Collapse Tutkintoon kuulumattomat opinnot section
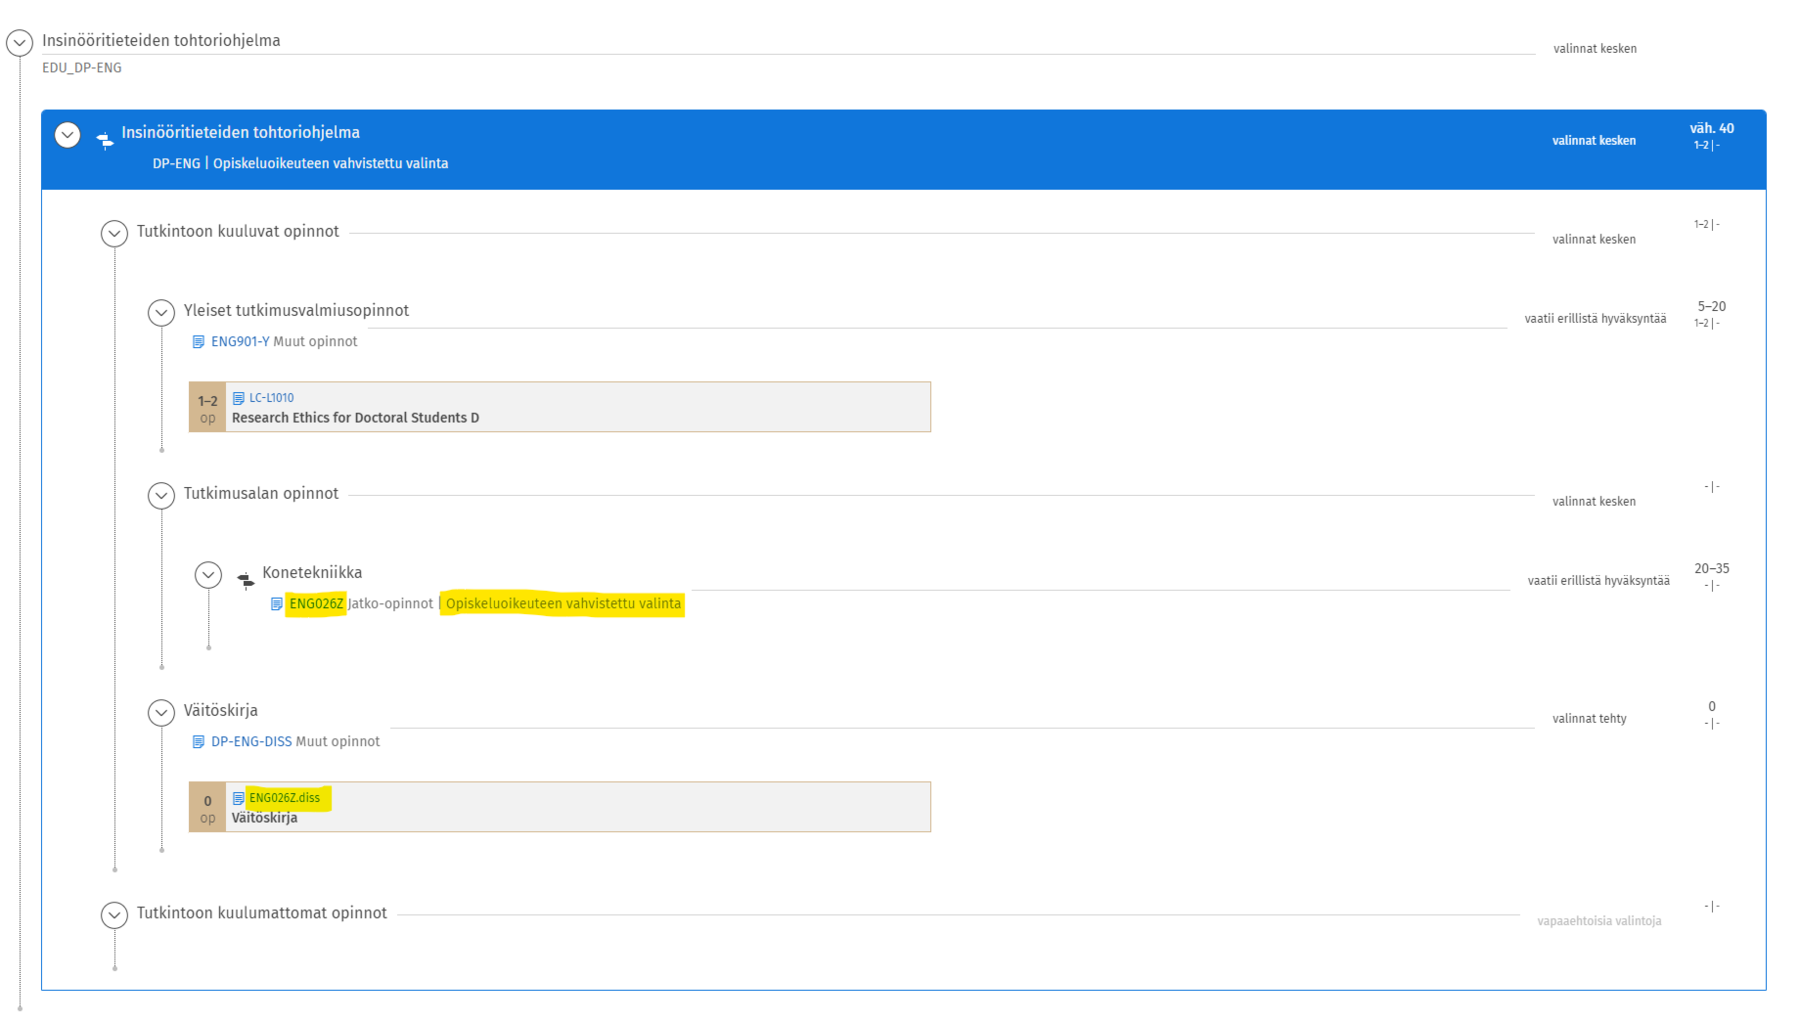This screenshot has height=1023, width=1800. 114,915
